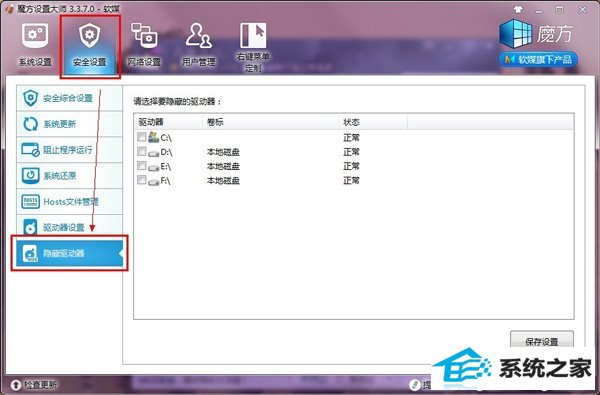Click the 保存设置 button
600x395 pixels.
pos(542,340)
